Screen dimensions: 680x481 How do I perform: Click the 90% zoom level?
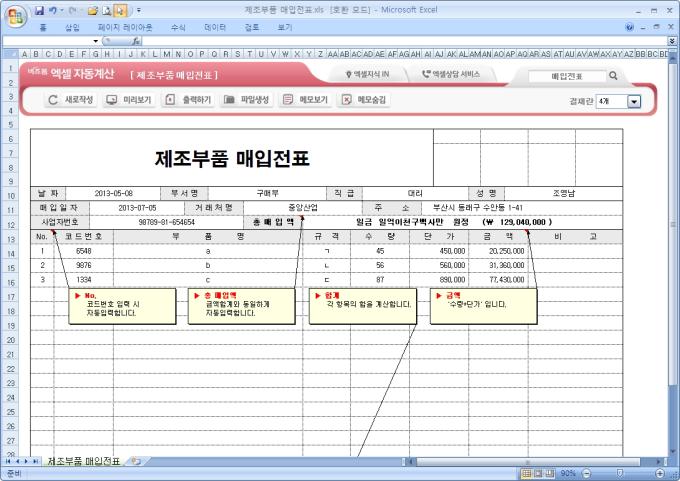coord(568,474)
